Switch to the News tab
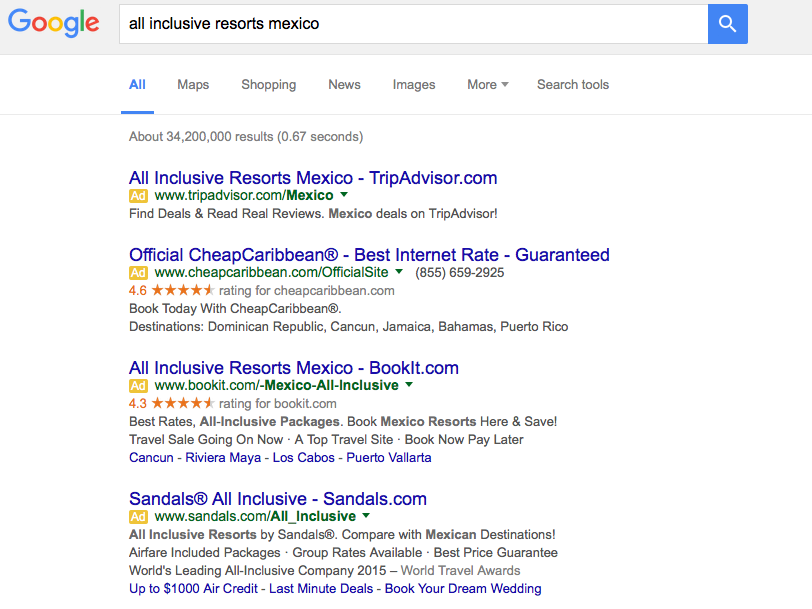Viewport: 812px width, 609px height. click(x=344, y=84)
